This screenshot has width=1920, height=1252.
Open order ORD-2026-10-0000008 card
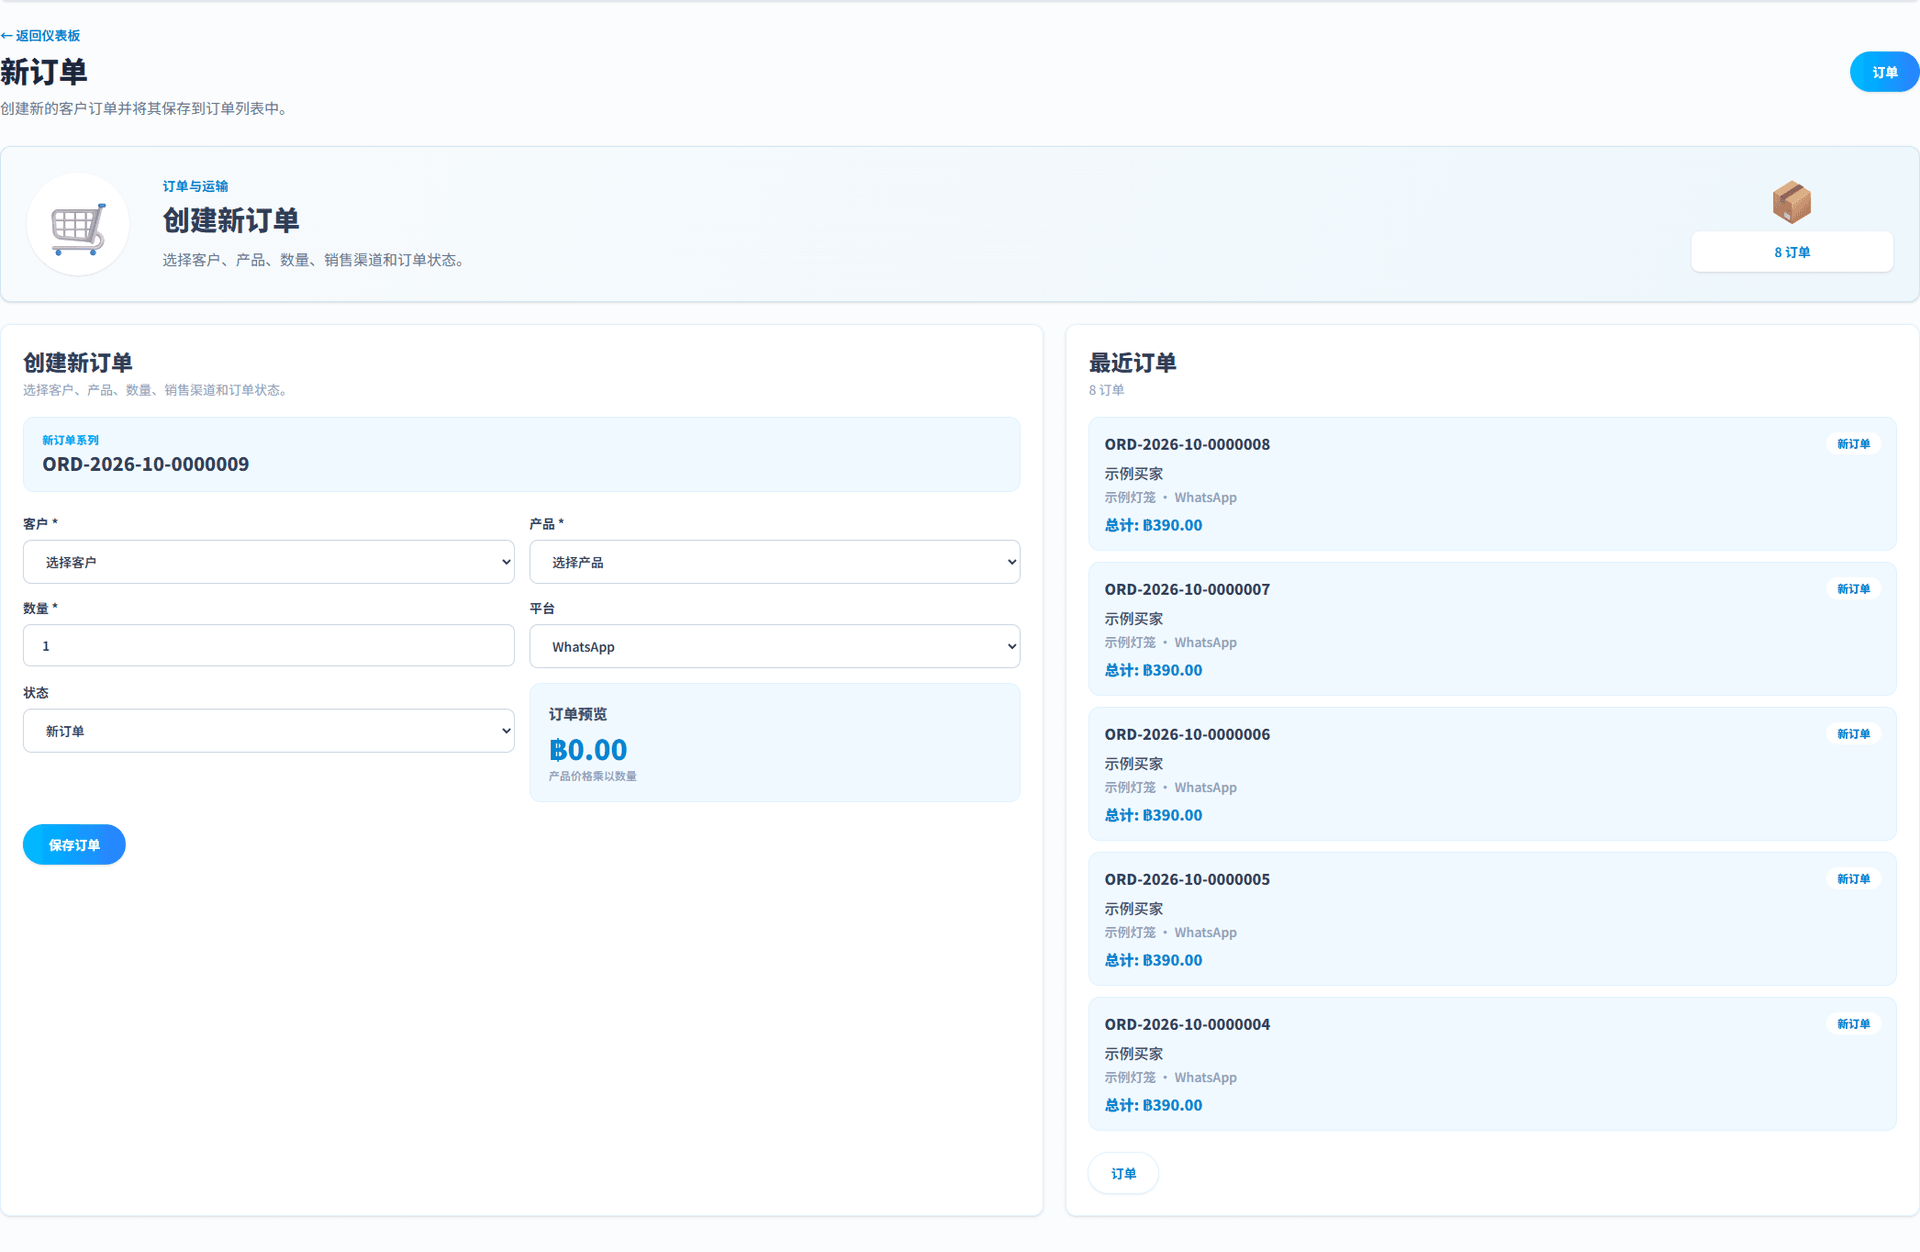1492,484
